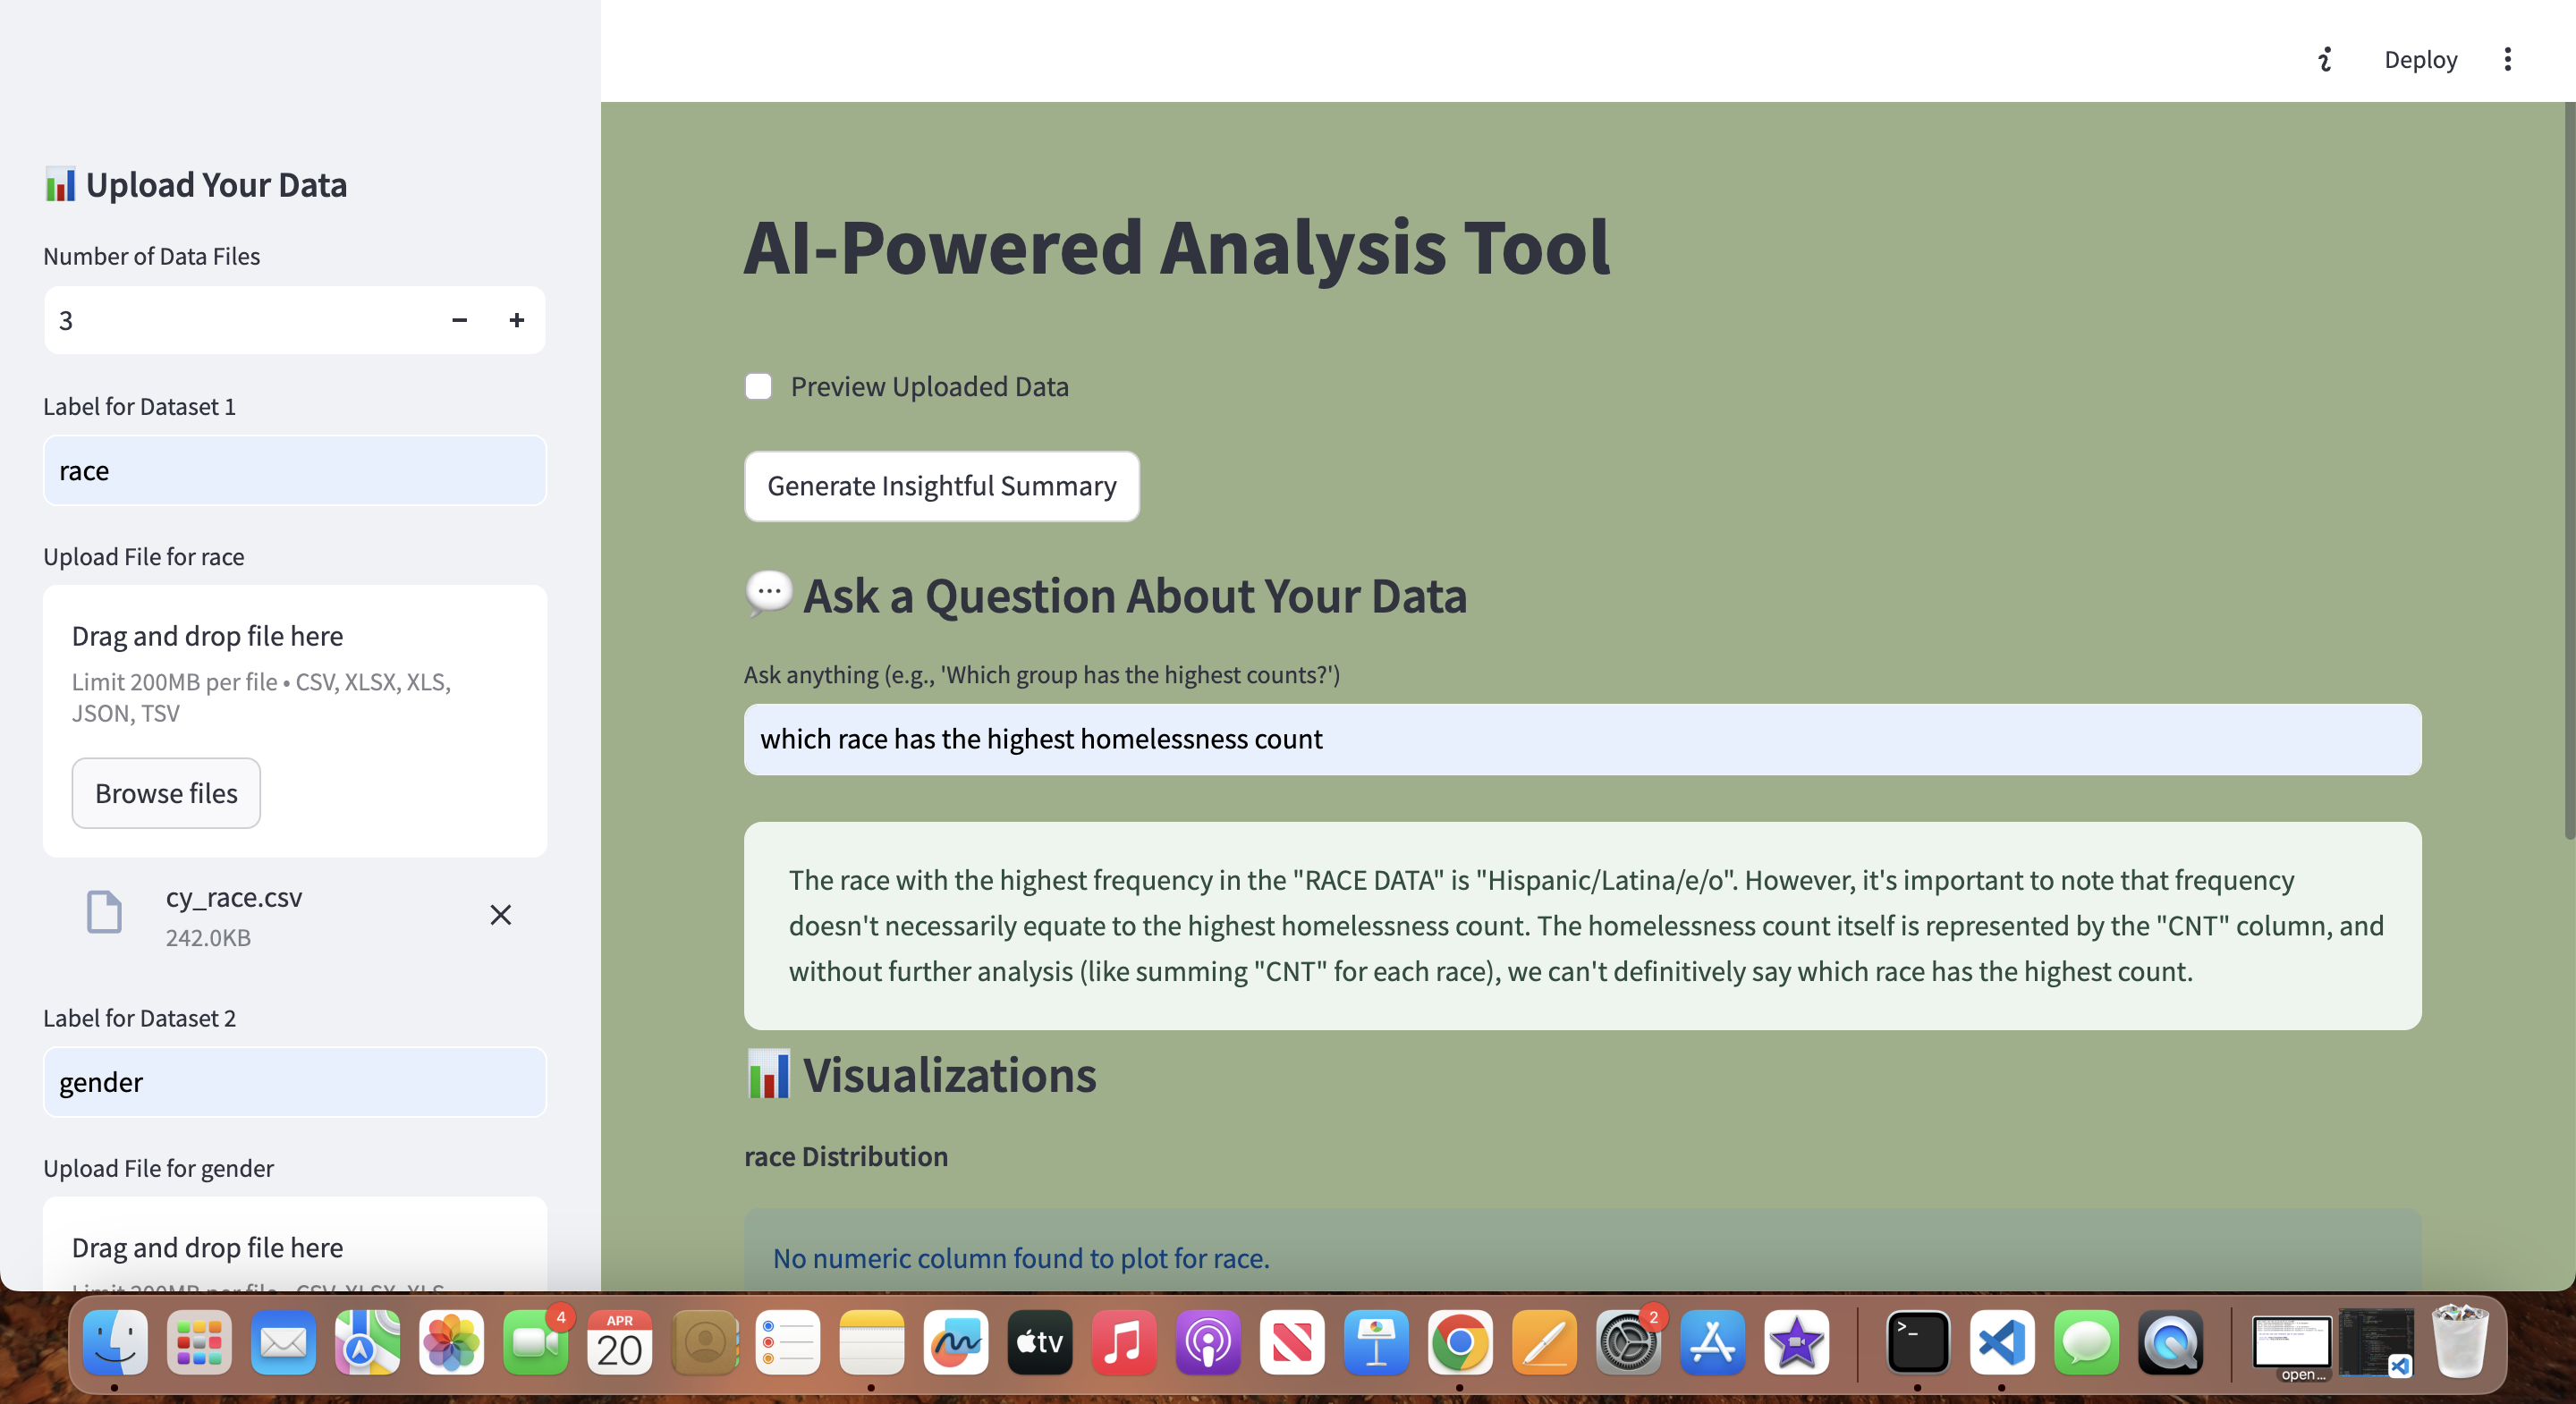This screenshot has width=2576, height=1404.
Task: Click the Label for Dataset 2 gender field
Action: [294, 1082]
